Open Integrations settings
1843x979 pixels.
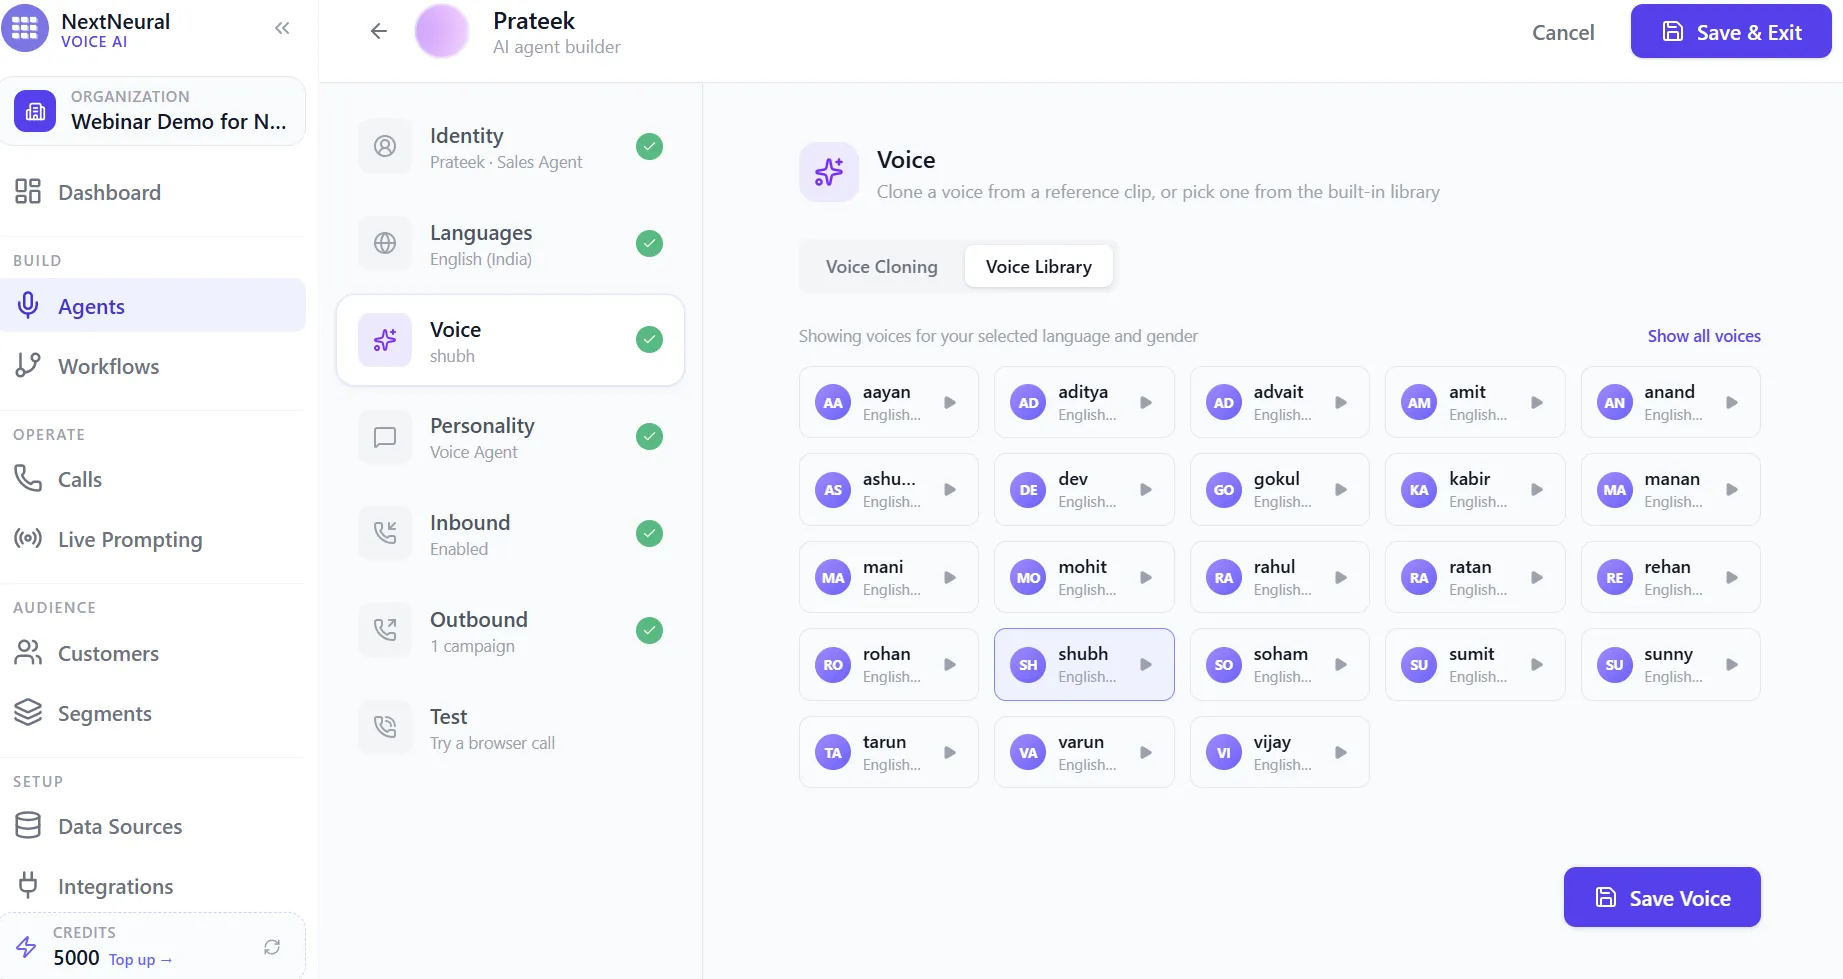pos(153,886)
